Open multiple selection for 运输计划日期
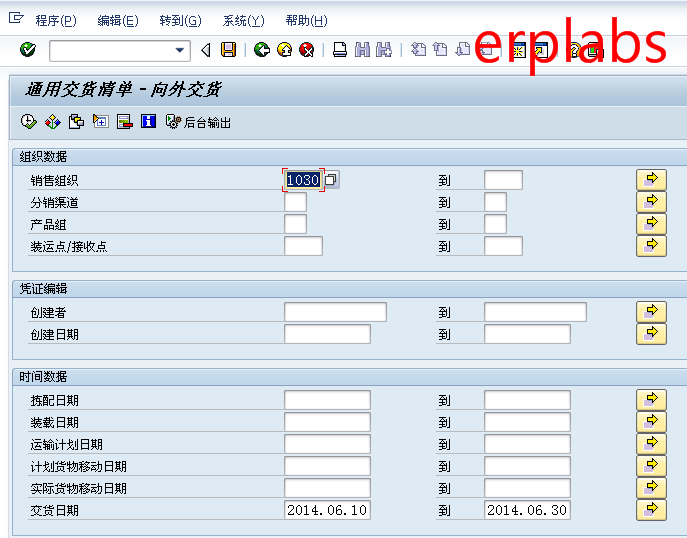This screenshot has width=687, height=538. [651, 444]
